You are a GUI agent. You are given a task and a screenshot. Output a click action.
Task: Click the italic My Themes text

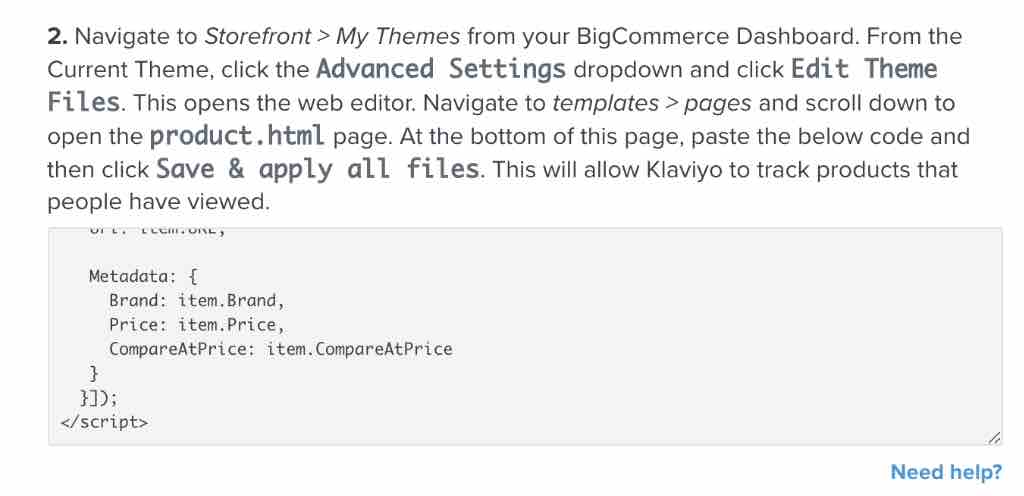point(398,37)
